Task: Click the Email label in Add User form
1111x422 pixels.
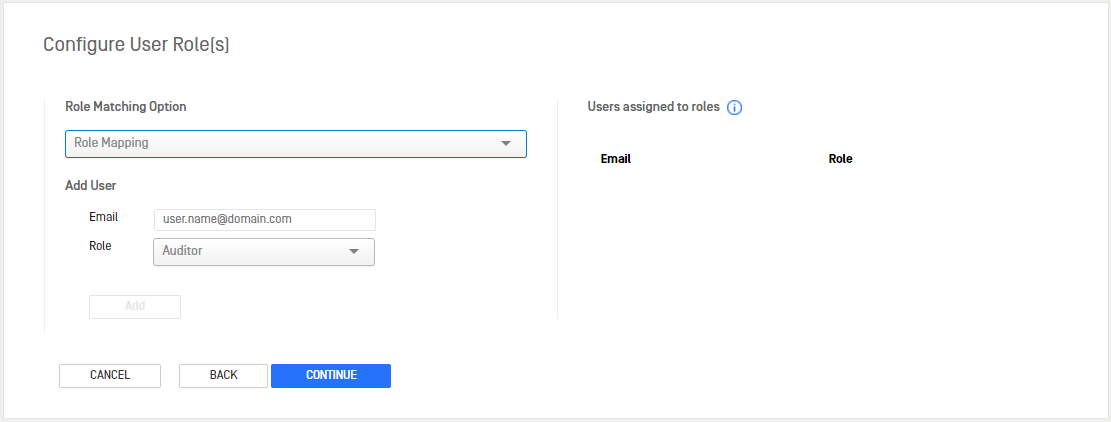Action: (103, 217)
